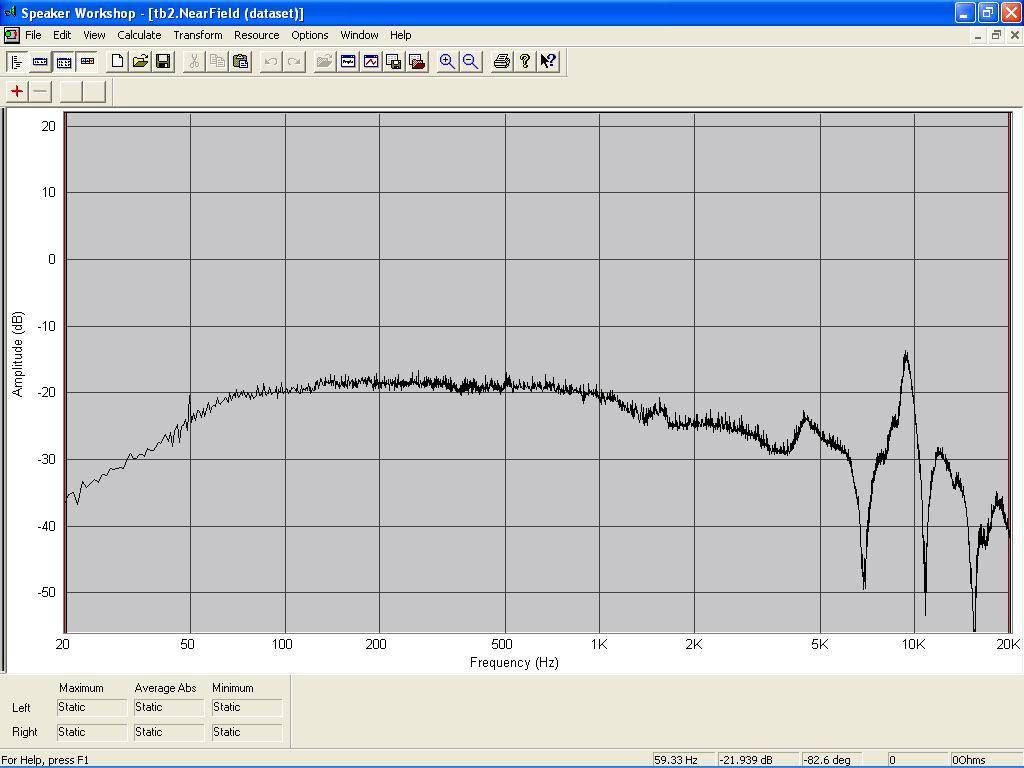Click the 1K tick label on frequency axis
Image resolution: width=1024 pixels, height=768 pixels.
(599, 645)
